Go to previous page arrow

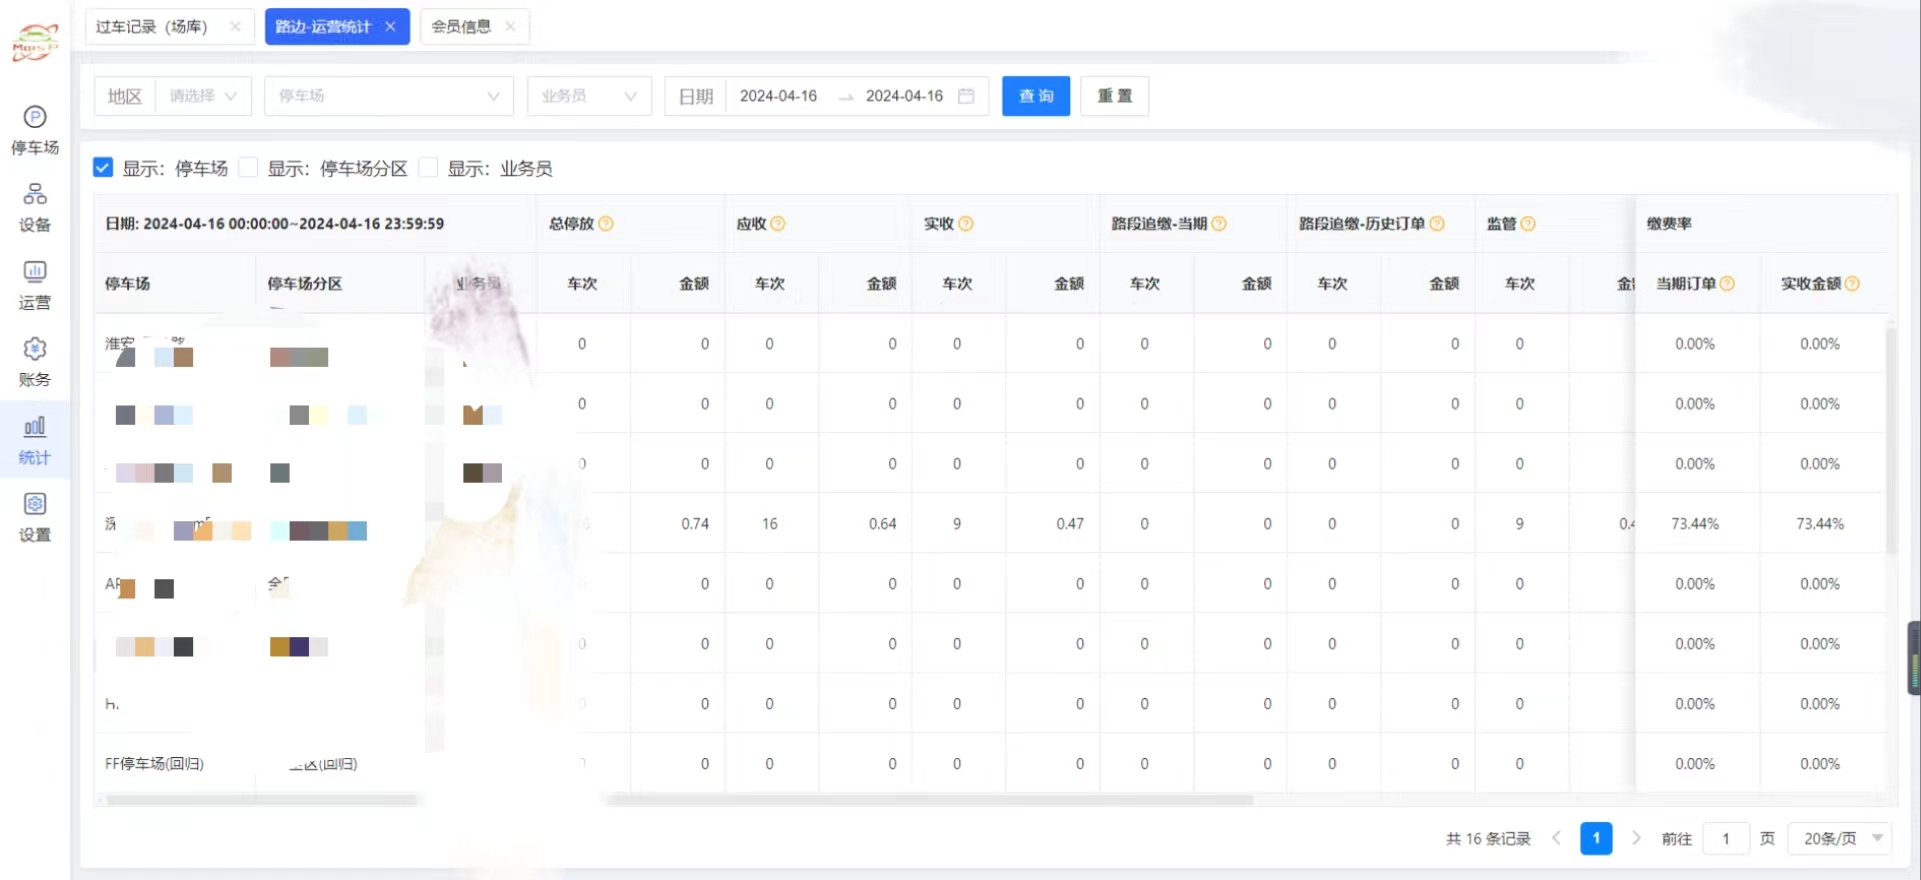coord(1557,838)
